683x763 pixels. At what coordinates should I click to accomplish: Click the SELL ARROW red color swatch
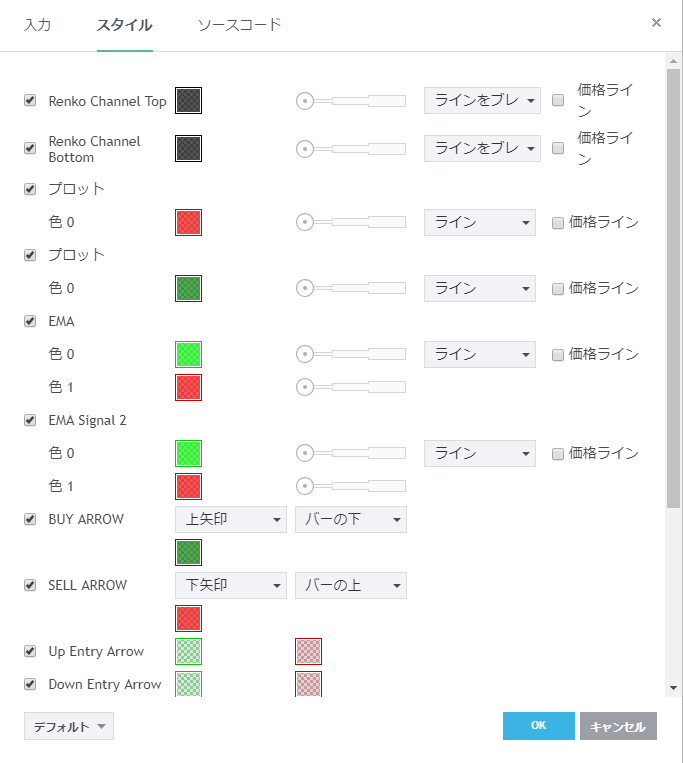(188, 618)
